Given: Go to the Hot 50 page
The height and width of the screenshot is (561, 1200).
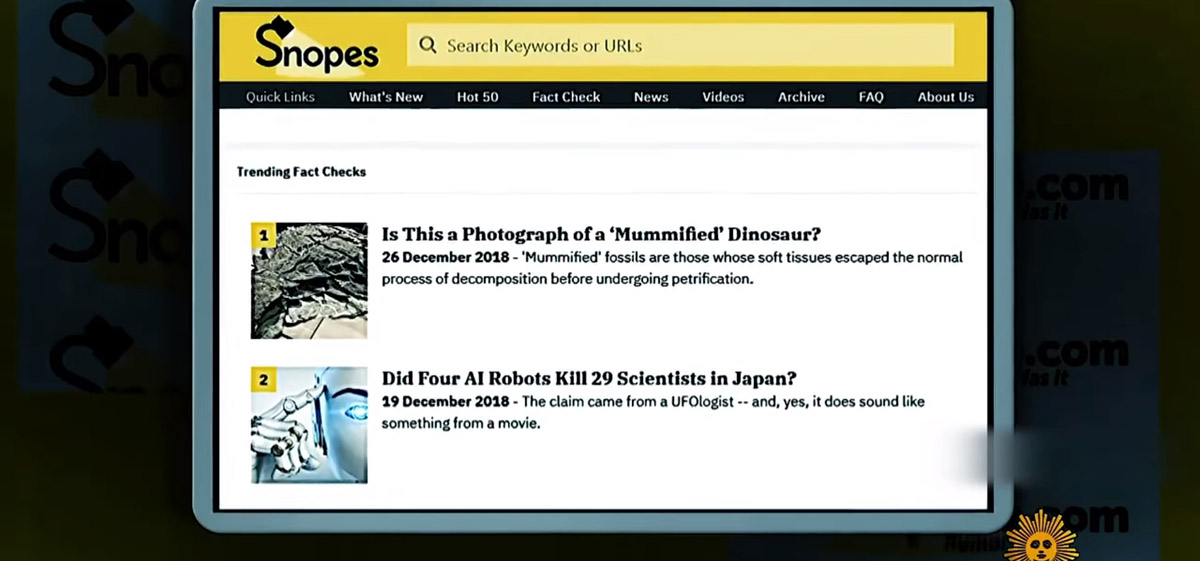Looking at the screenshot, I should (x=477, y=97).
